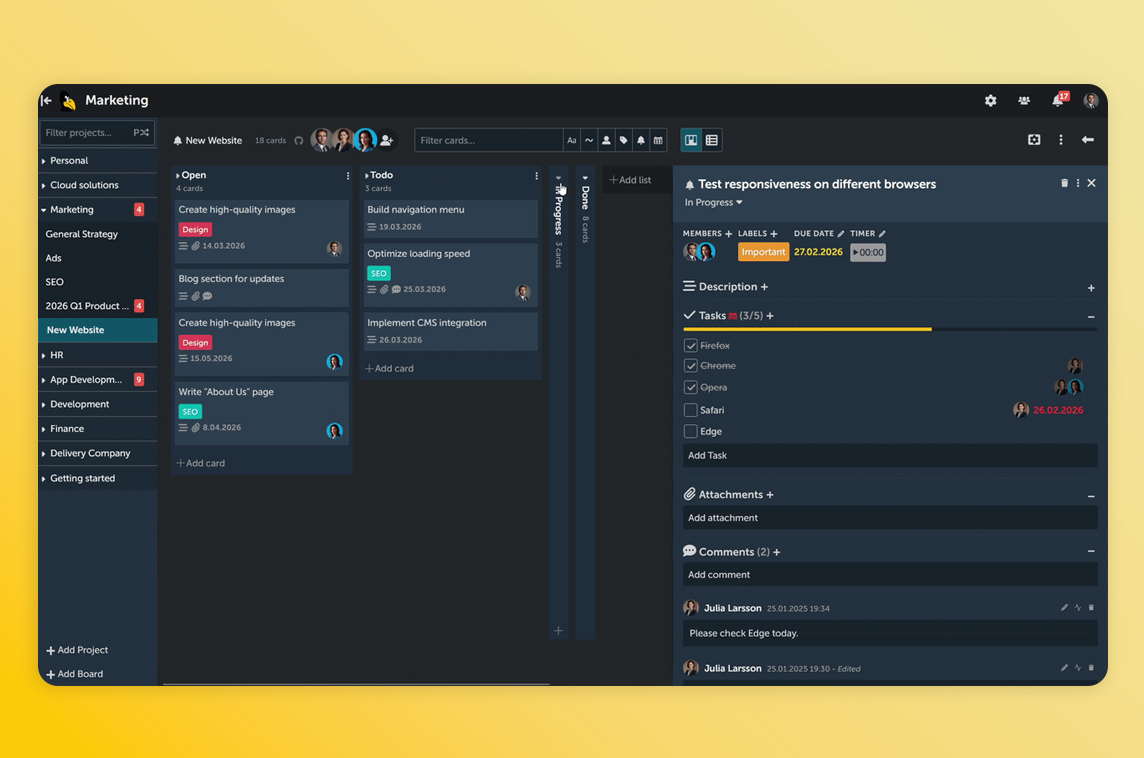Delete the card using trash icon
This screenshot has width=1144, height=758.
pyautogui.click(x=1064, y=184)
